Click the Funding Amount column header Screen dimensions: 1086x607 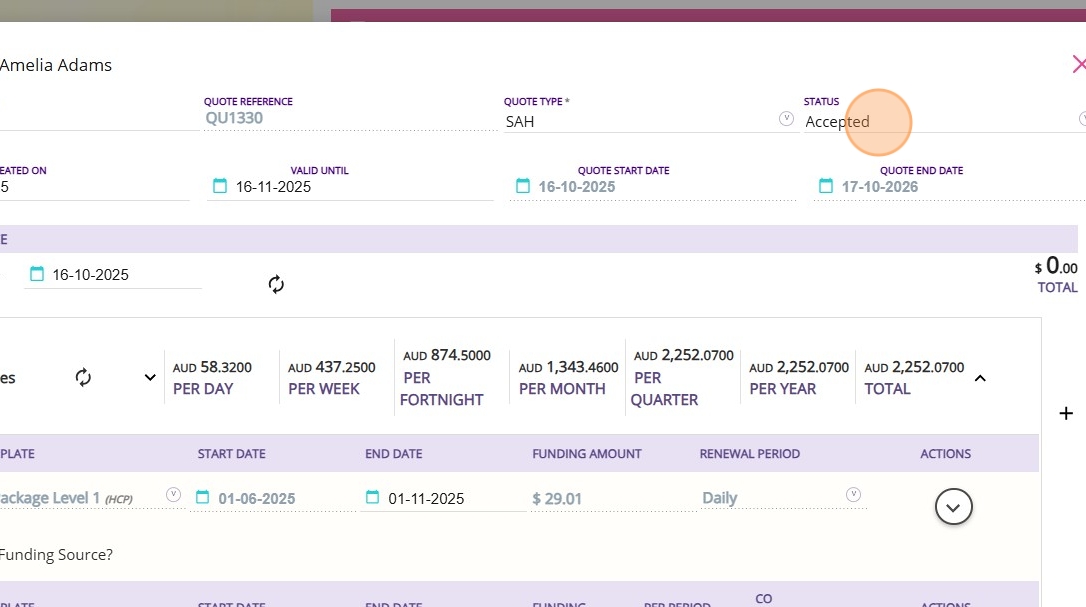pos(587,454)
